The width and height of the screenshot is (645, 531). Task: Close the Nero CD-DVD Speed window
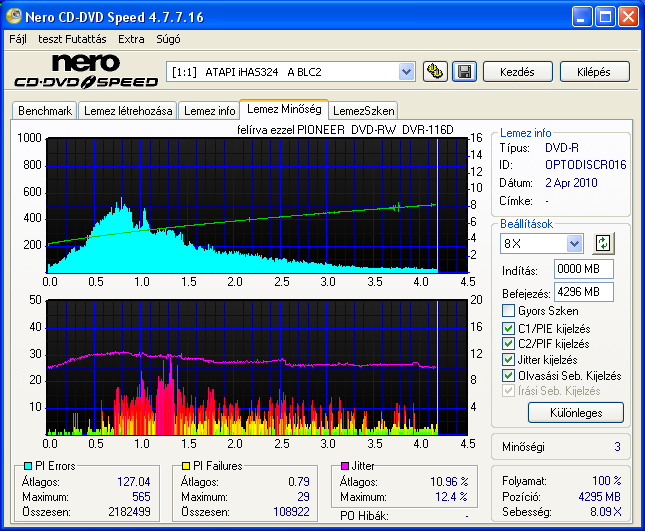pos(629,17)
